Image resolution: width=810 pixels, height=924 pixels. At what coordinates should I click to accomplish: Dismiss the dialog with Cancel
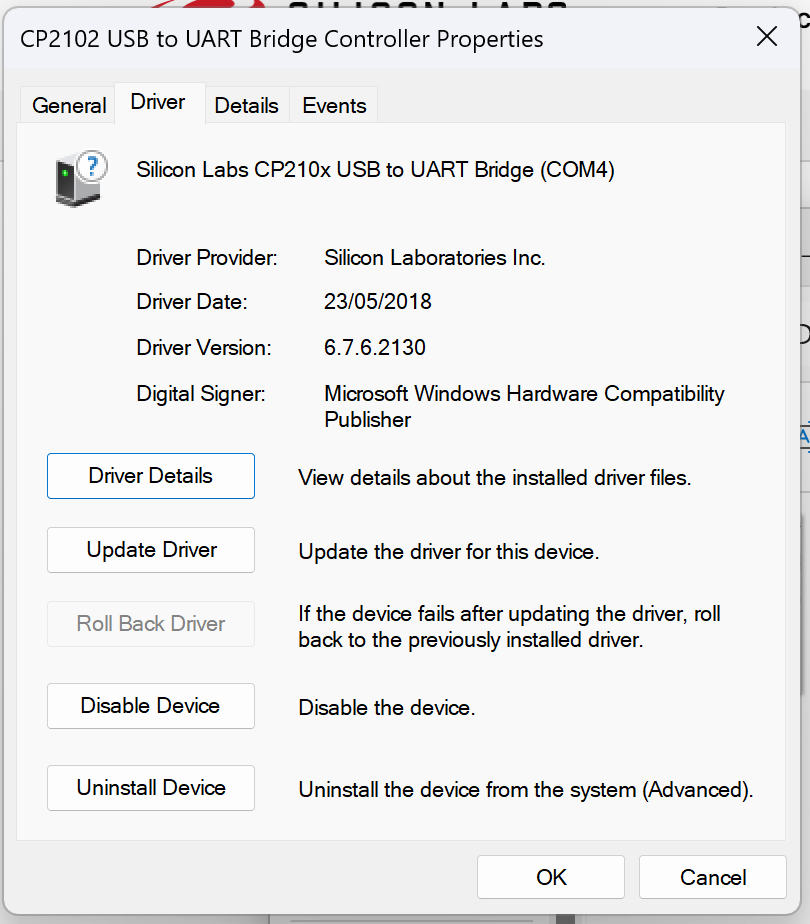coord(713,877)
